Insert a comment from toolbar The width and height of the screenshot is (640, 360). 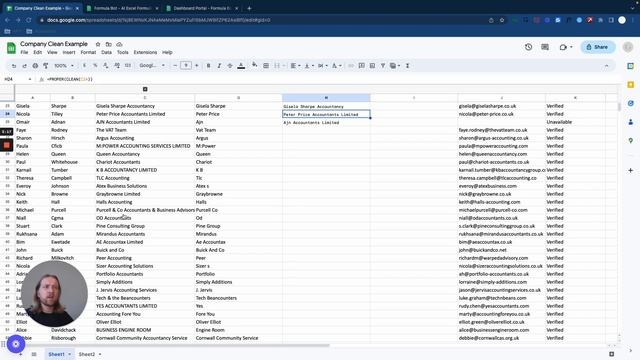362,66
